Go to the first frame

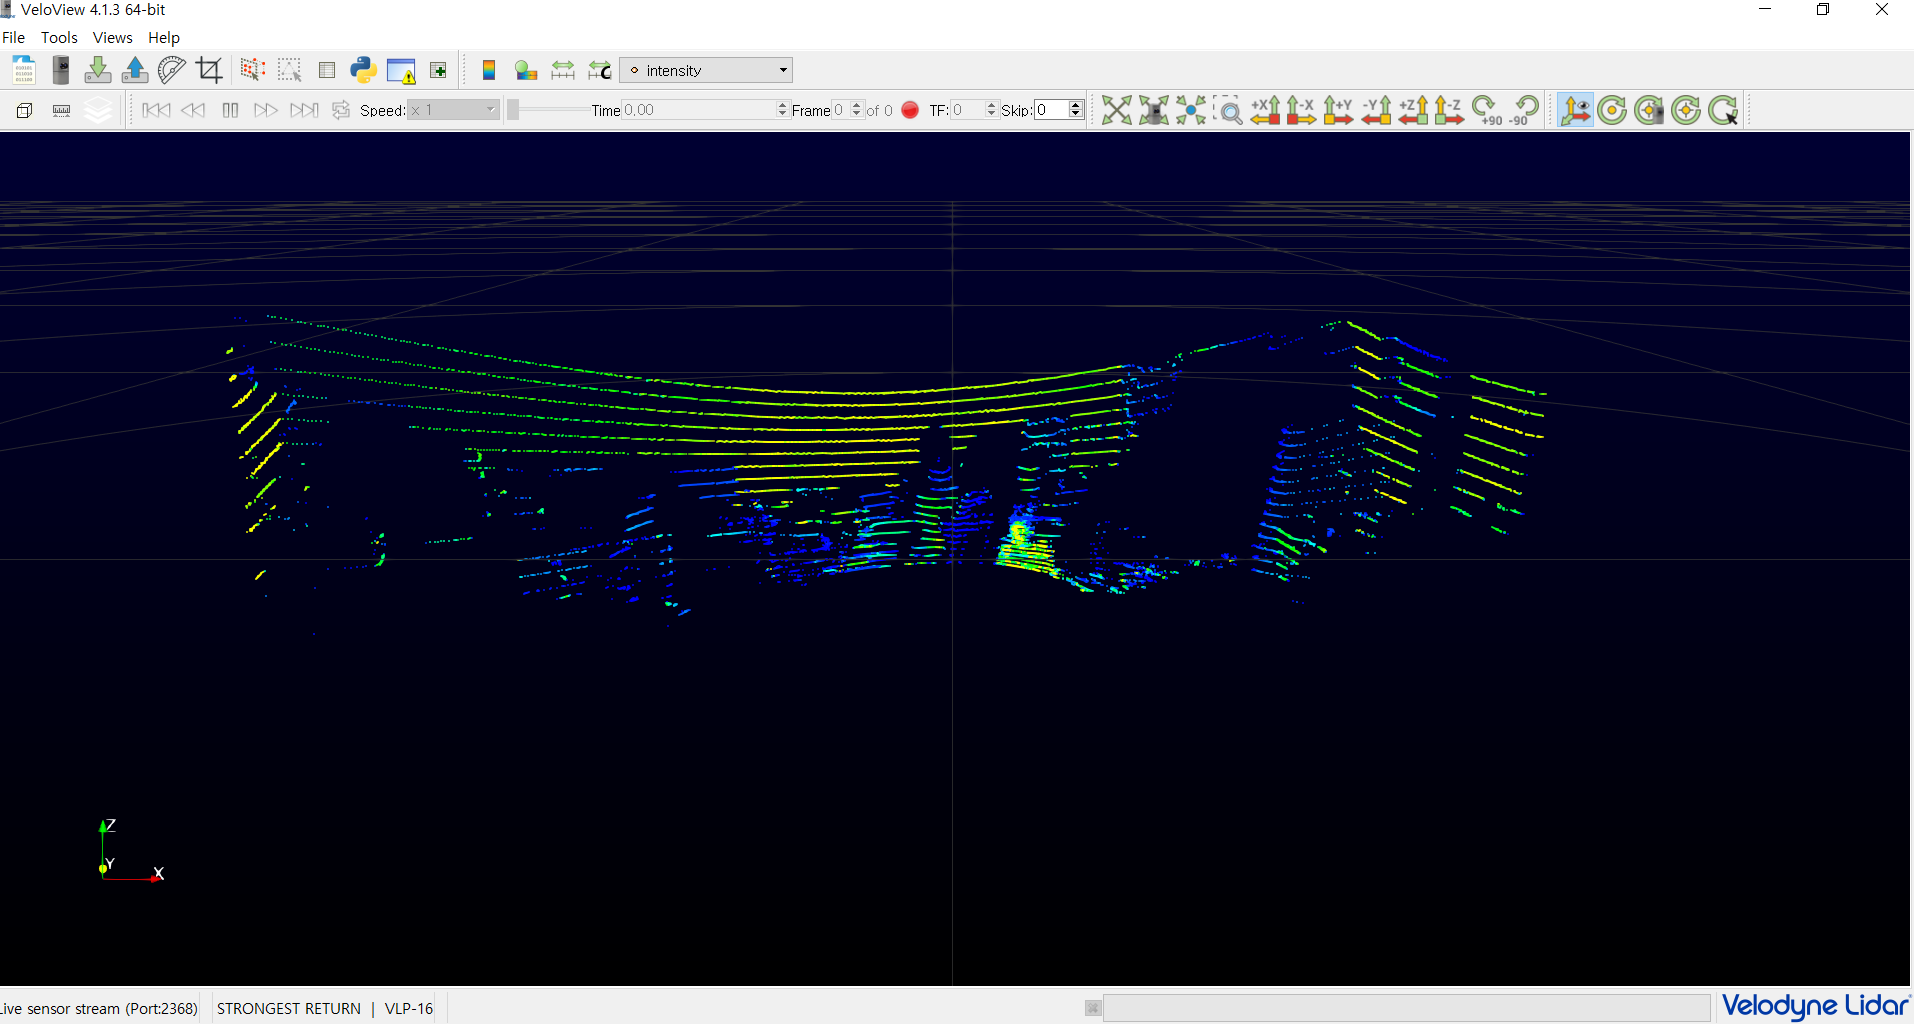coord(156,110)
